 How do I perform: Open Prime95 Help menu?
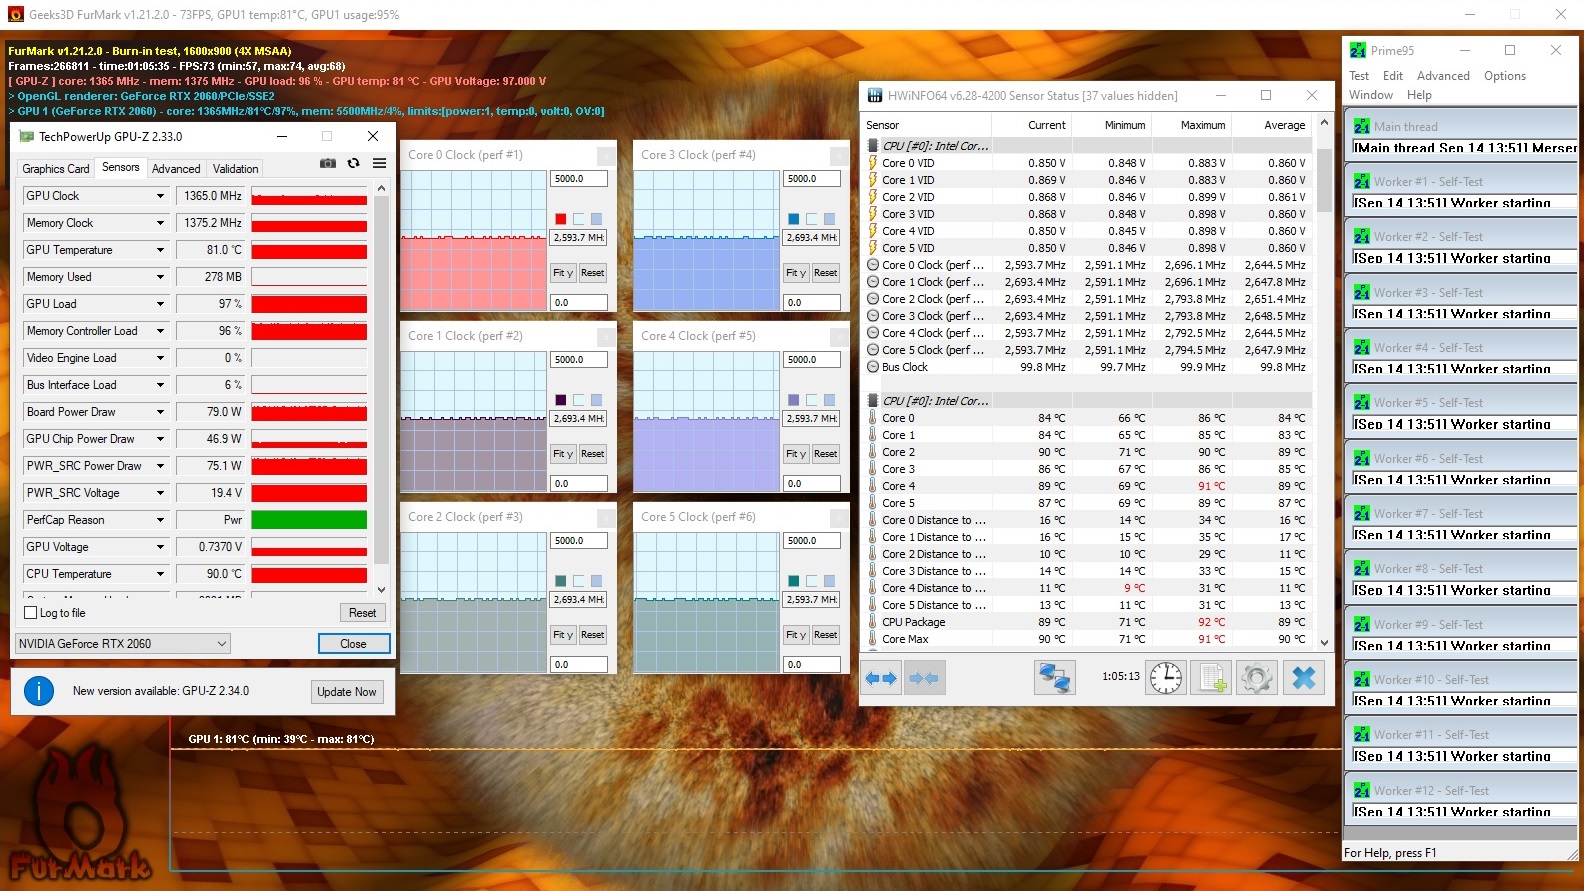[x=1419, y=95]
